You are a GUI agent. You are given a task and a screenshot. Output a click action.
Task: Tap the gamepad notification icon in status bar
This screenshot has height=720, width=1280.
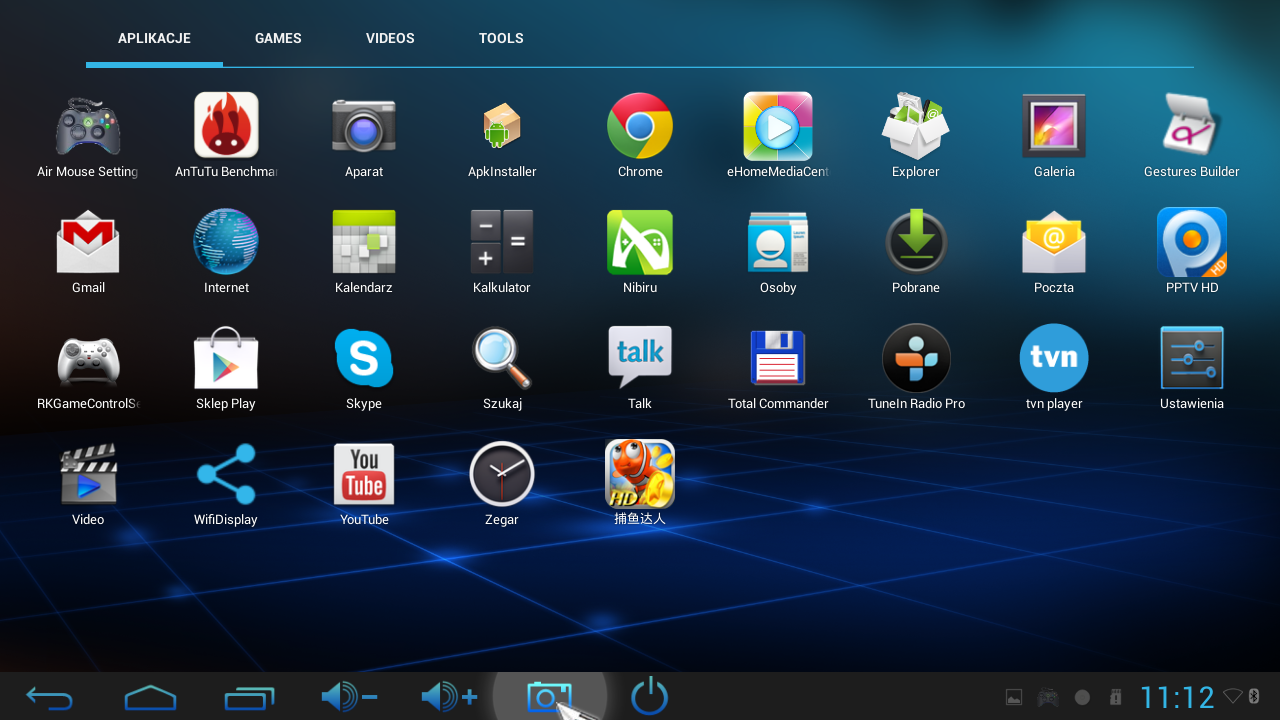pos(1047,697)
